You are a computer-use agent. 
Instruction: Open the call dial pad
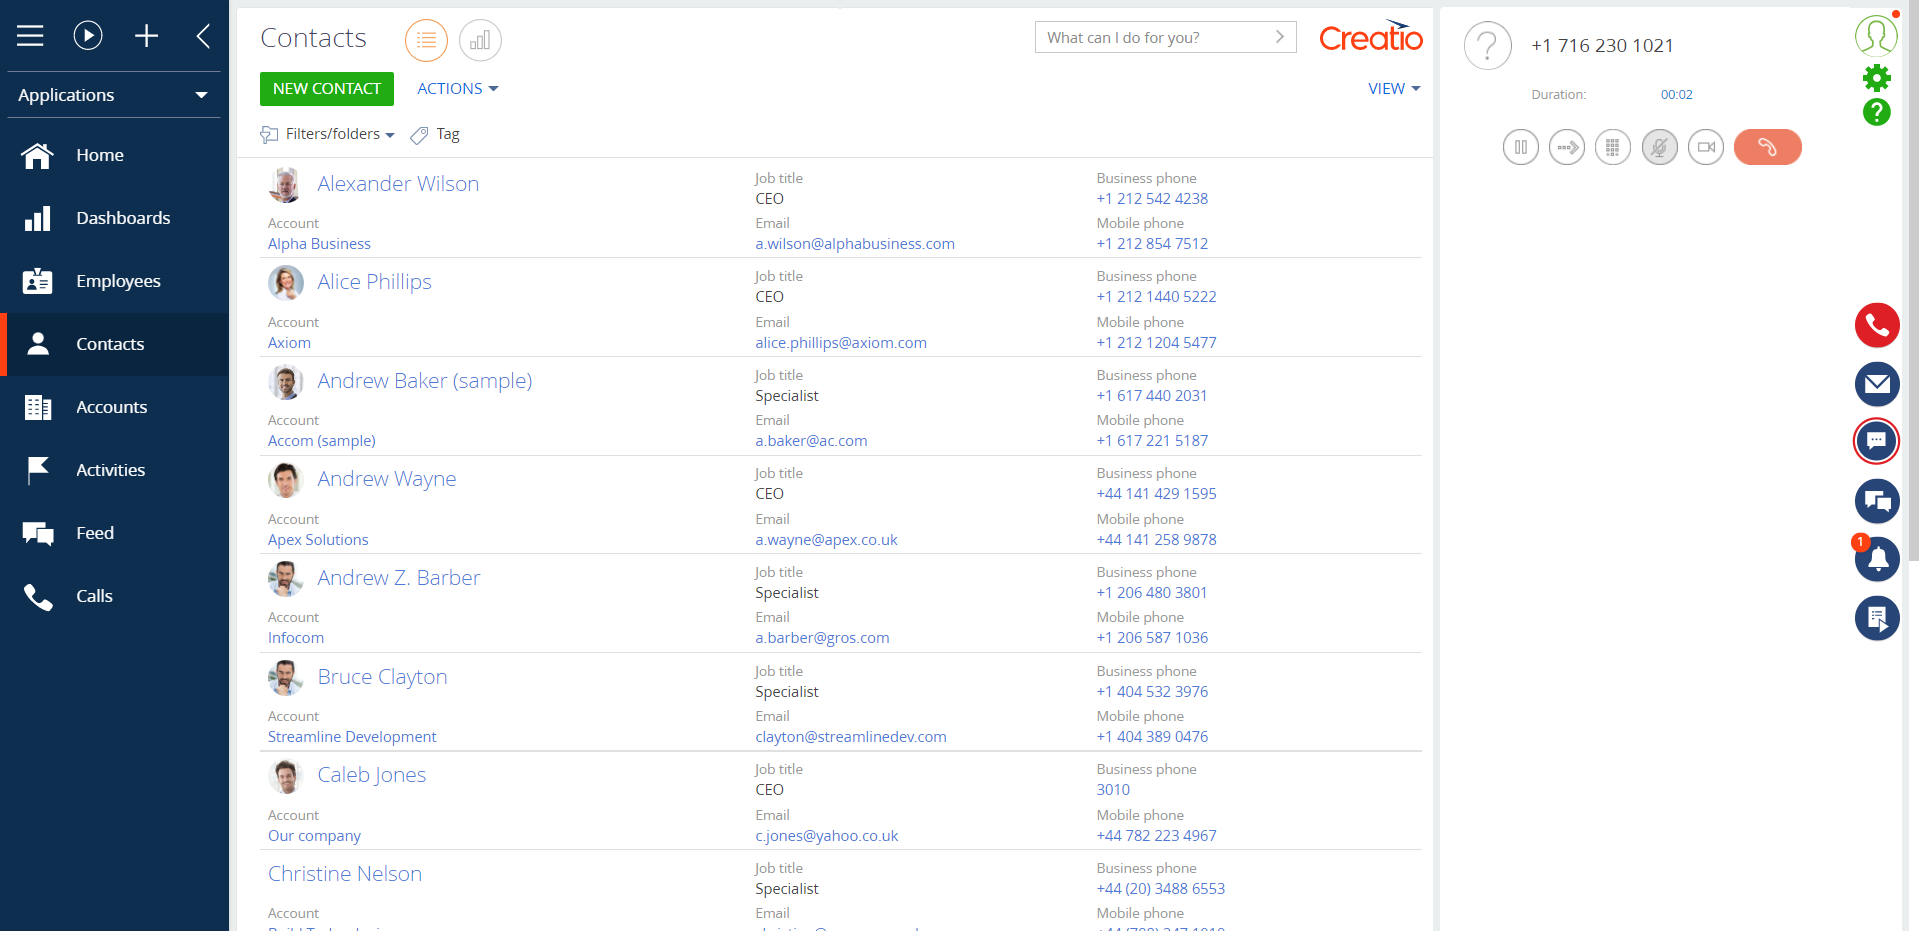(1612, 147)
